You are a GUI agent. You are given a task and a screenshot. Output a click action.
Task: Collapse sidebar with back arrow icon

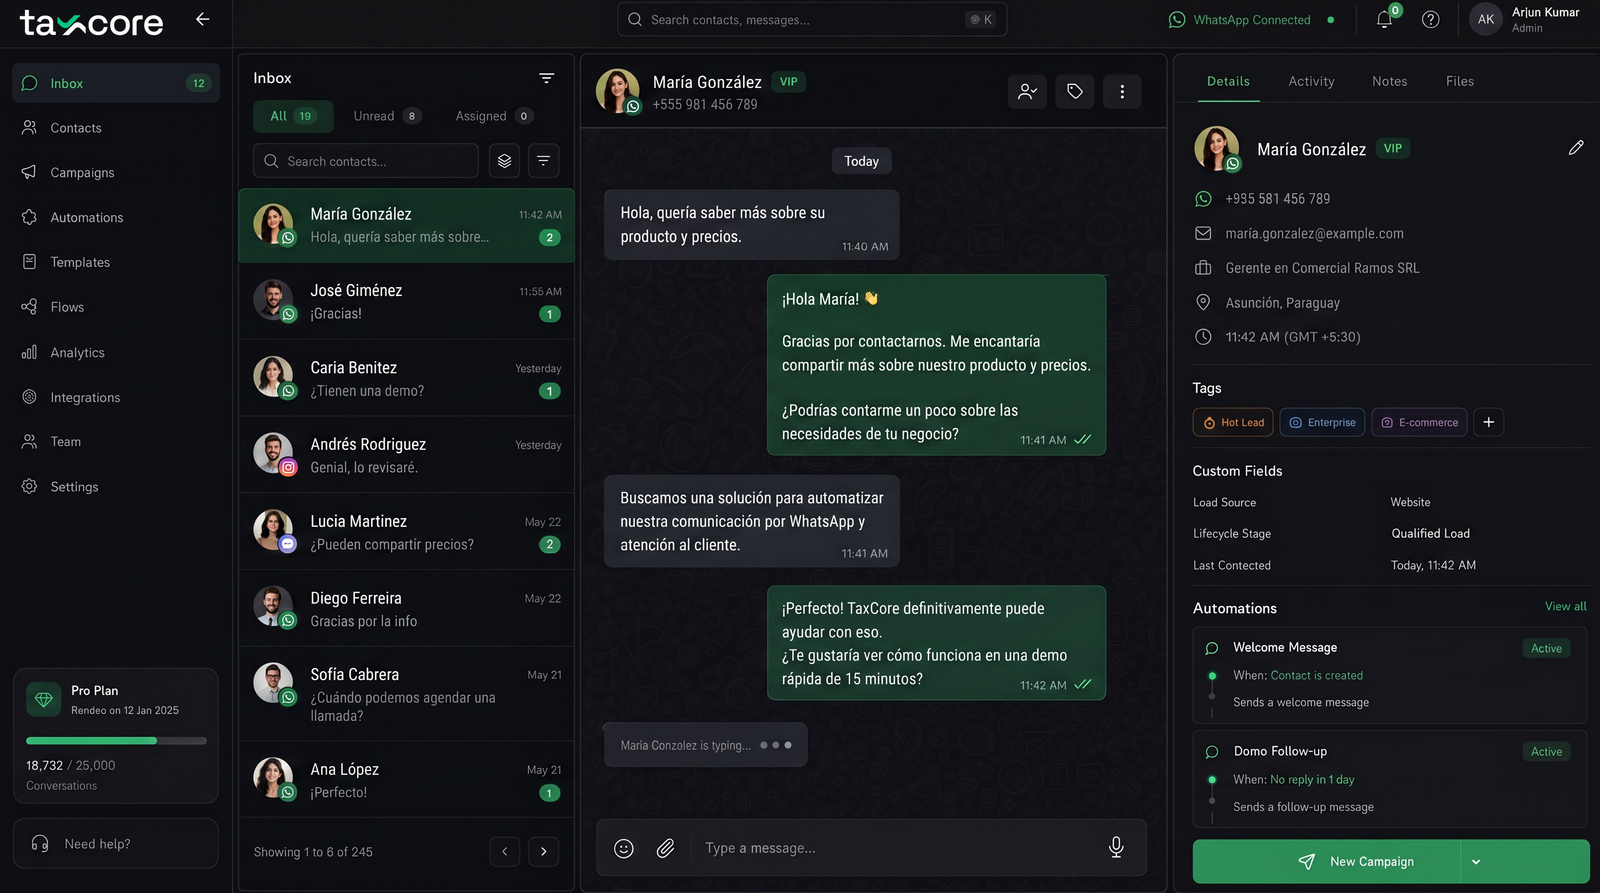click(x=202, y=19)
